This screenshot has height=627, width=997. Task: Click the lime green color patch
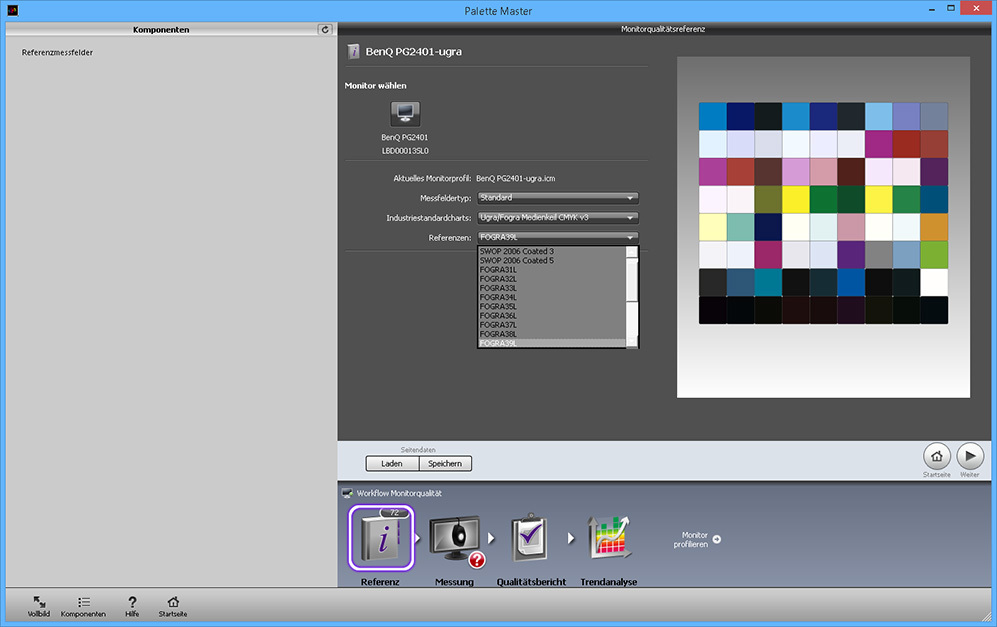click(x=934, y=255)
